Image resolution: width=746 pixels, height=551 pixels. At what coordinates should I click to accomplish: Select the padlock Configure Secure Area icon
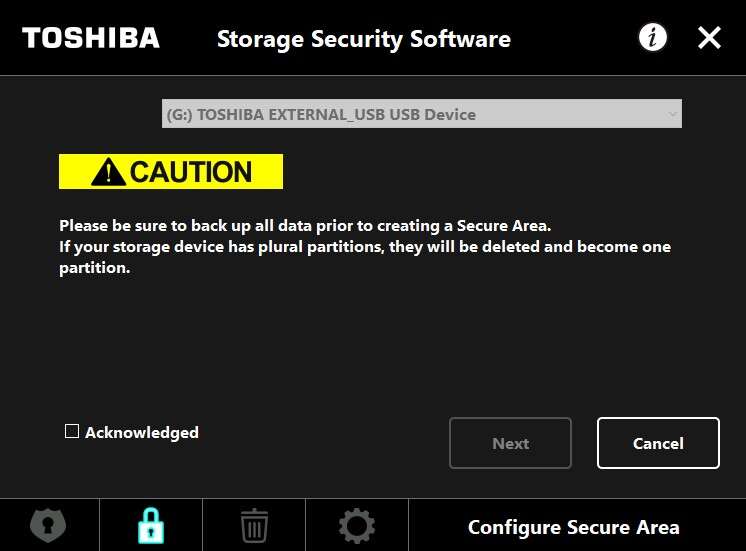pos(151,525)
